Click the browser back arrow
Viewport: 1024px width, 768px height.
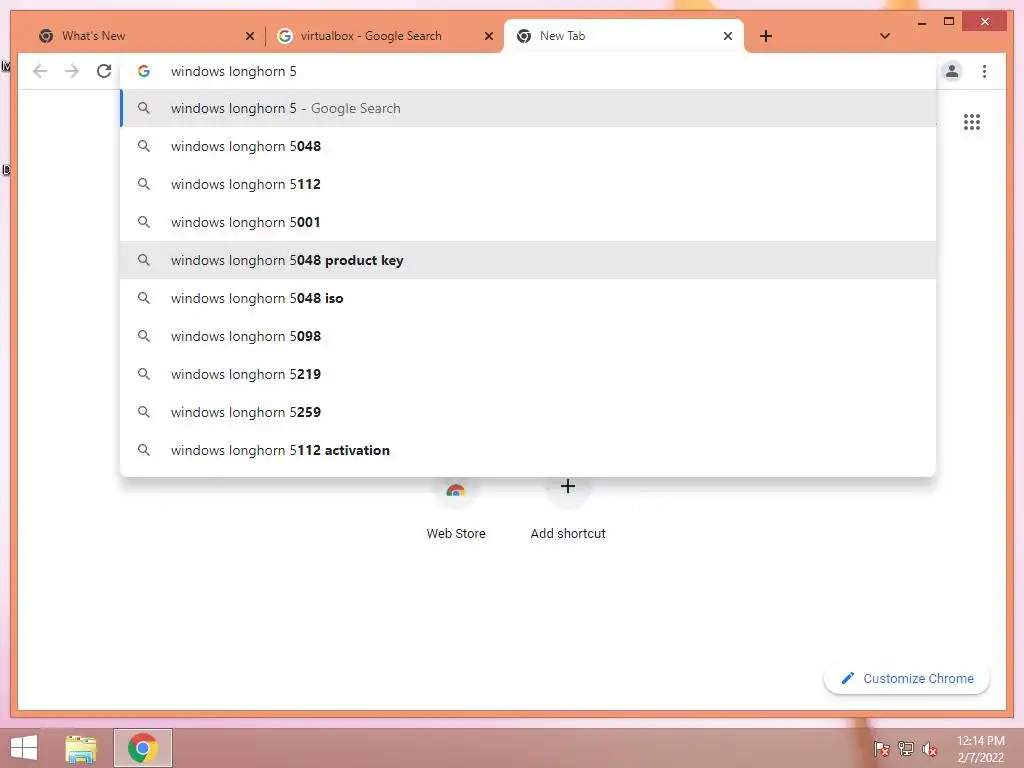click(x=40, y=71)
